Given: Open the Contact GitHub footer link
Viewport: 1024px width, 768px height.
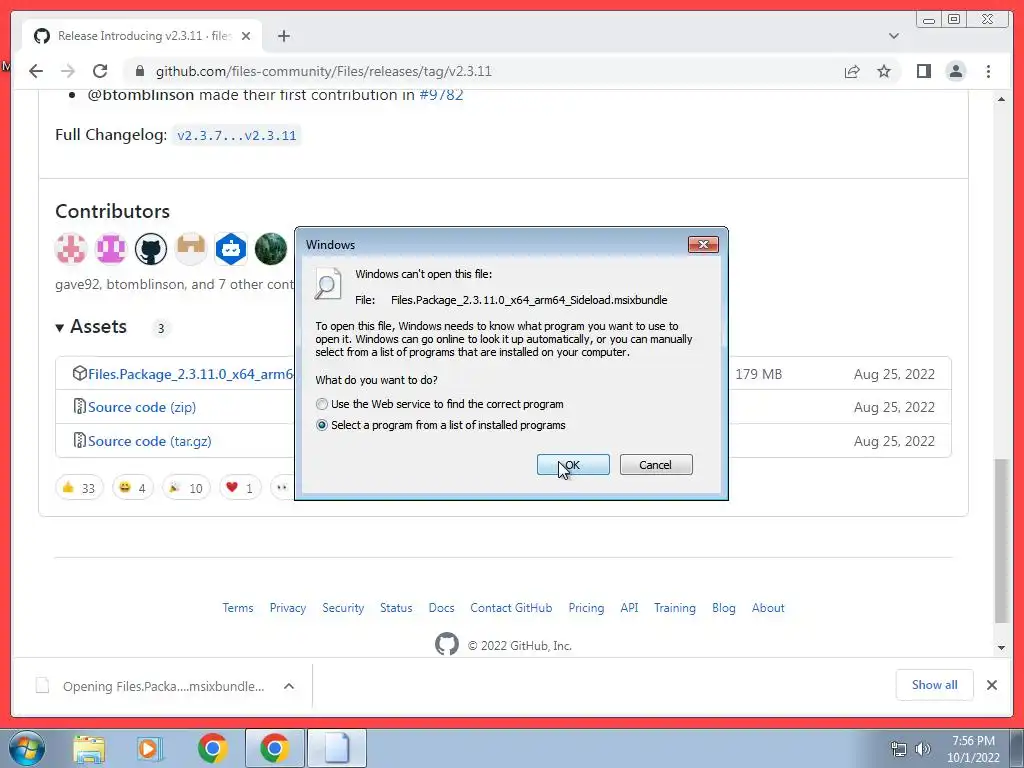Looking at the screenshot, I should pyautogui.click(x=511, y=608).
